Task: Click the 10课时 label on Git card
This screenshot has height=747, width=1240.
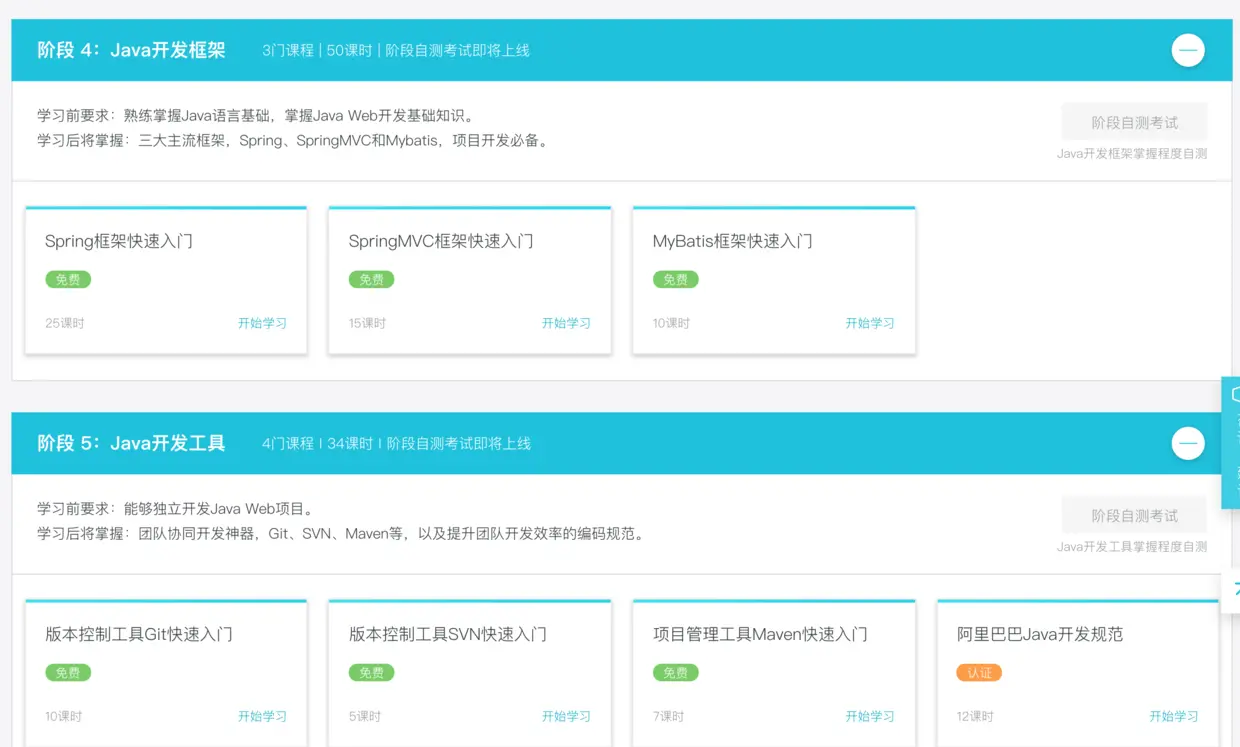Action: pyautogui.click(x=64, y=716)
